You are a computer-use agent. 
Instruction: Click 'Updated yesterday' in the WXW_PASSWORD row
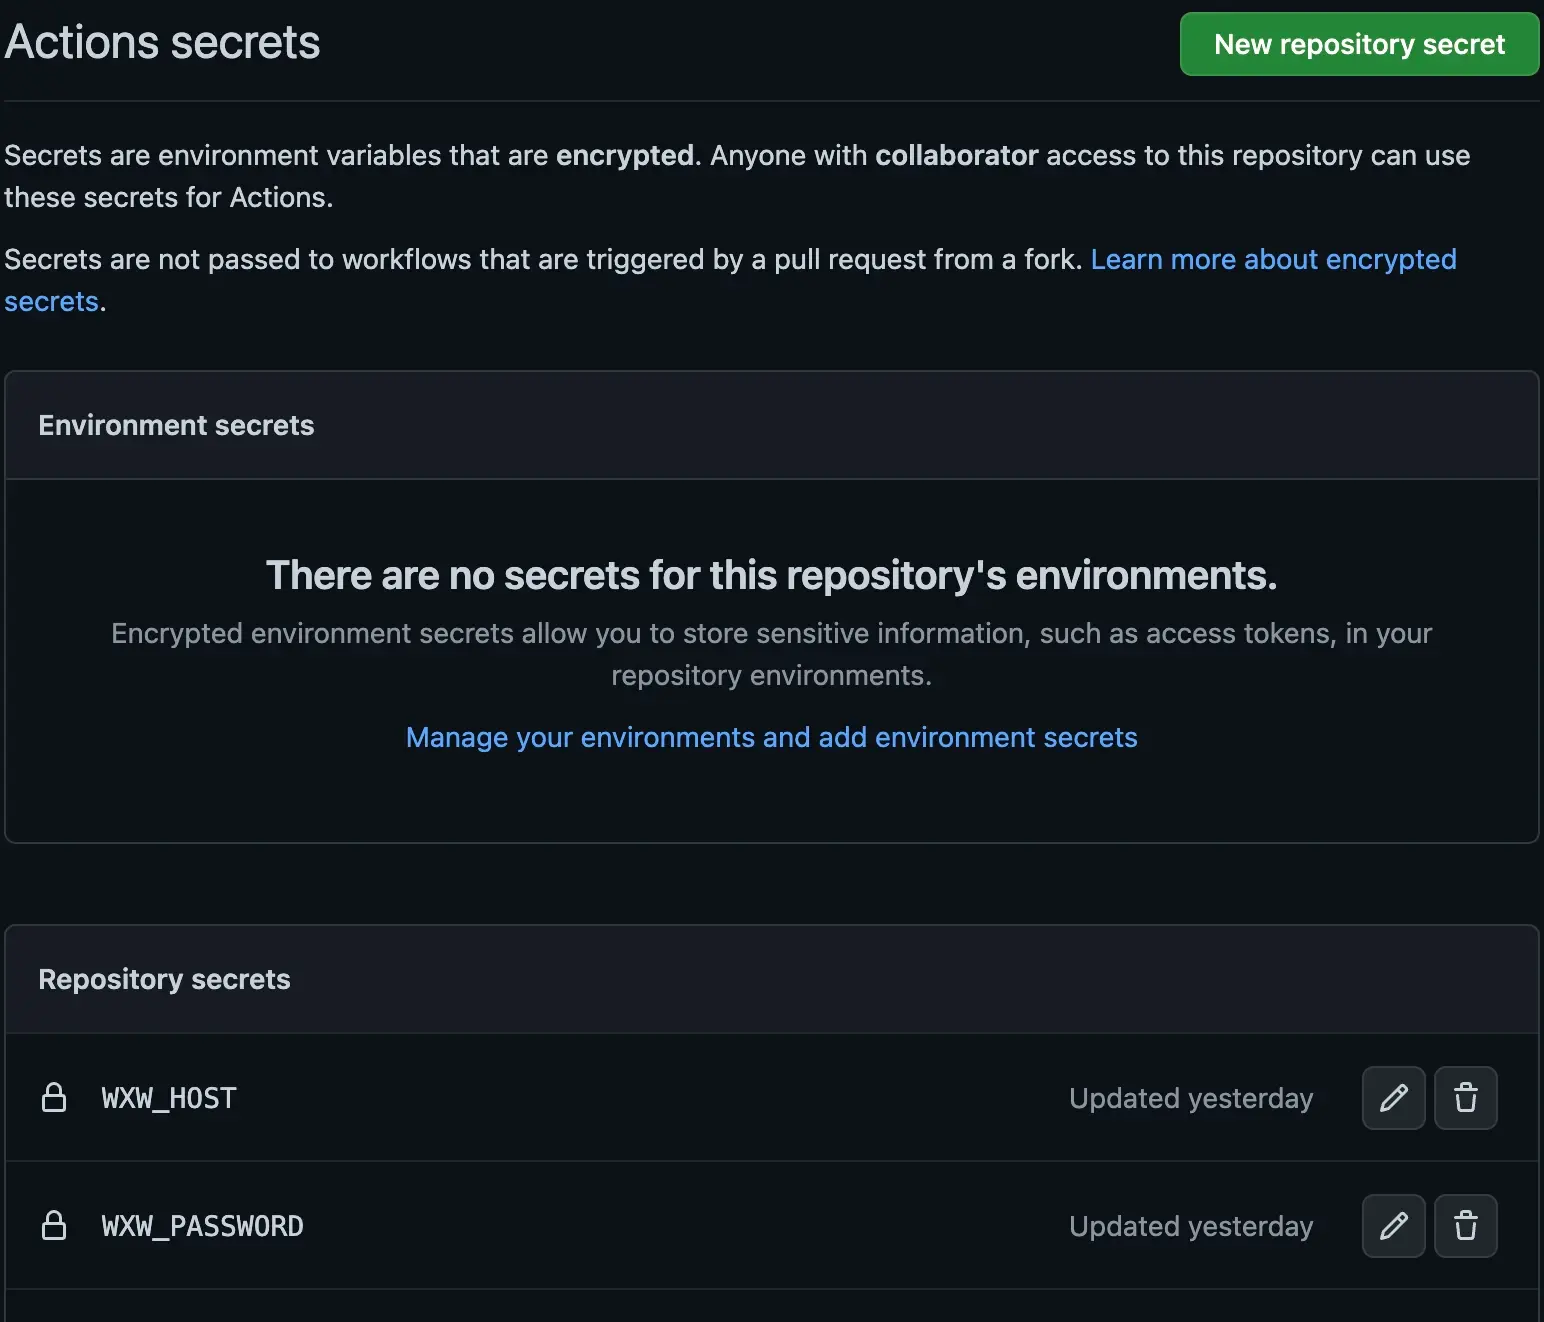click(1190, 1226)
